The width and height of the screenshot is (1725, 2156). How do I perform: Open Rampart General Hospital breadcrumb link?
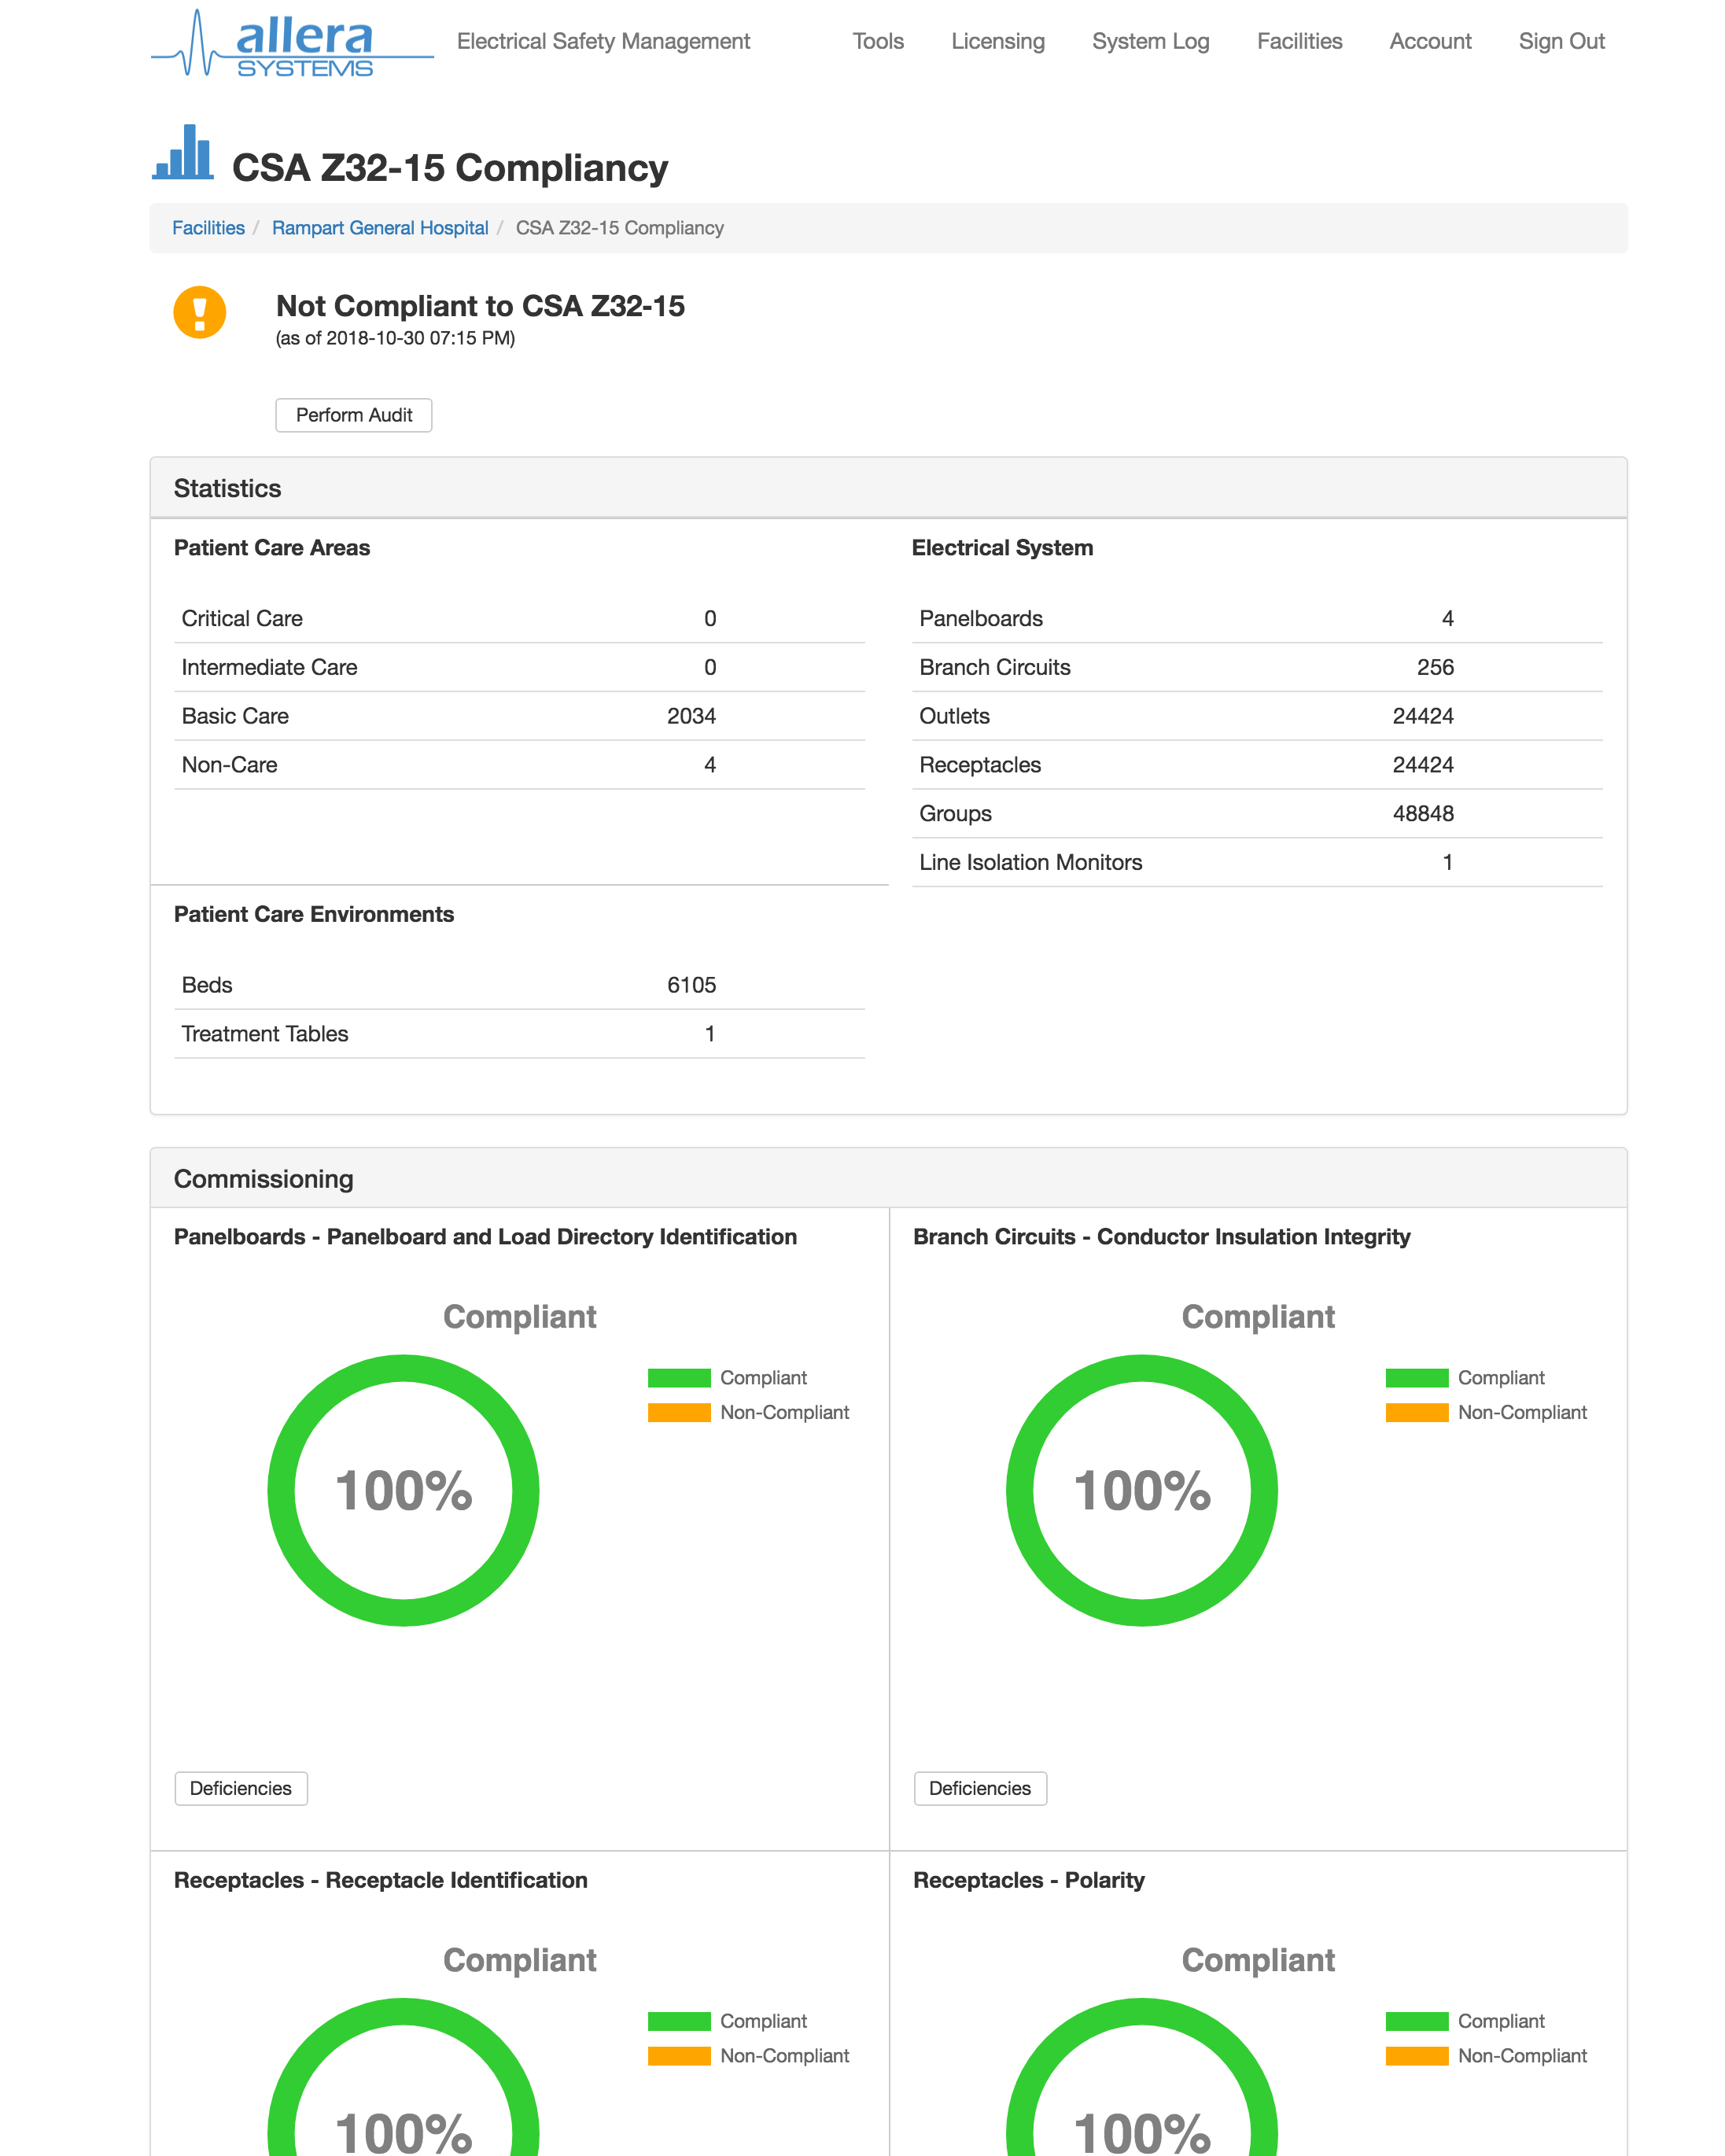(380, 228)
